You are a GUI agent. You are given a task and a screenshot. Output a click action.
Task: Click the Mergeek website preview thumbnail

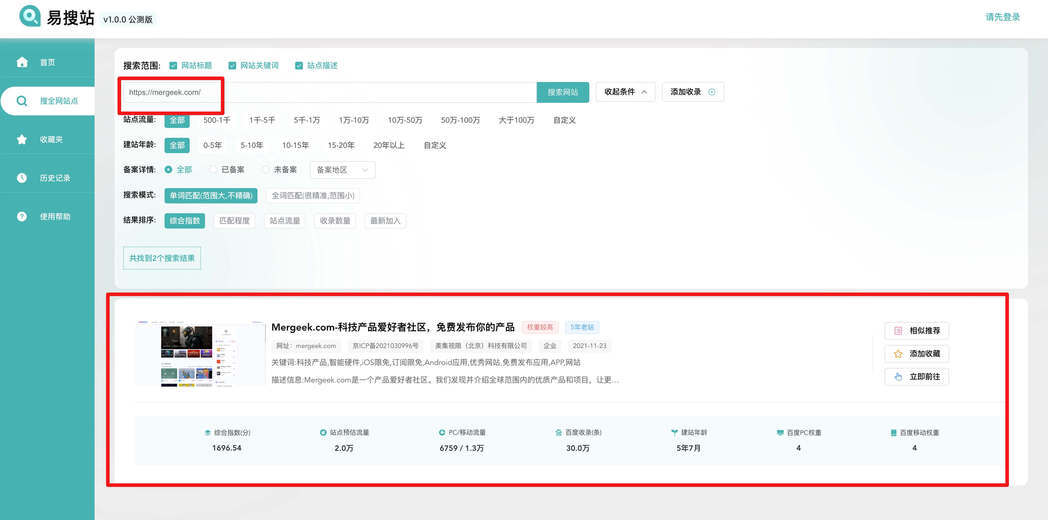click(x=201, y=354)
